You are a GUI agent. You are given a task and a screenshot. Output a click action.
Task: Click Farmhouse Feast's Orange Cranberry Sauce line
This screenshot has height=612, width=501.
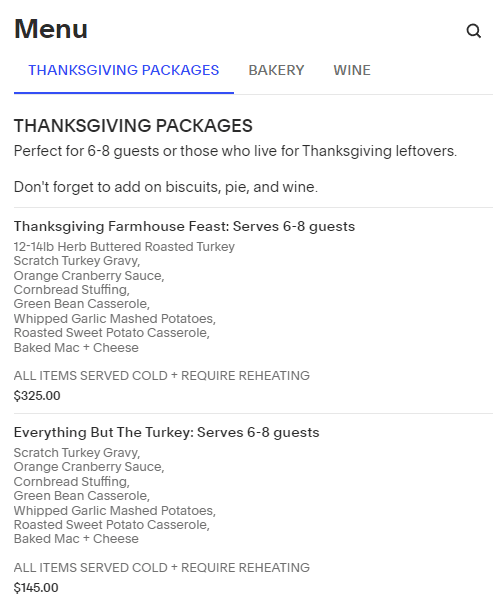click(x=89, y=276)
